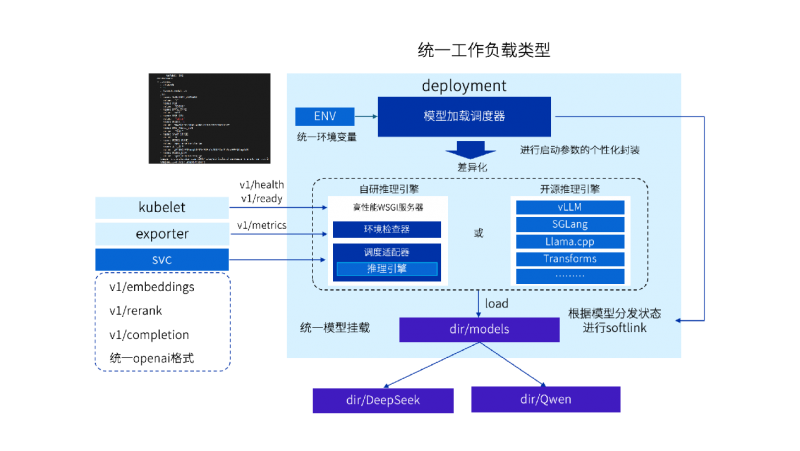This screenshot has height=451, width=800.
Task: Click the Llama.cpp engine entry
Action: (570, 241)
